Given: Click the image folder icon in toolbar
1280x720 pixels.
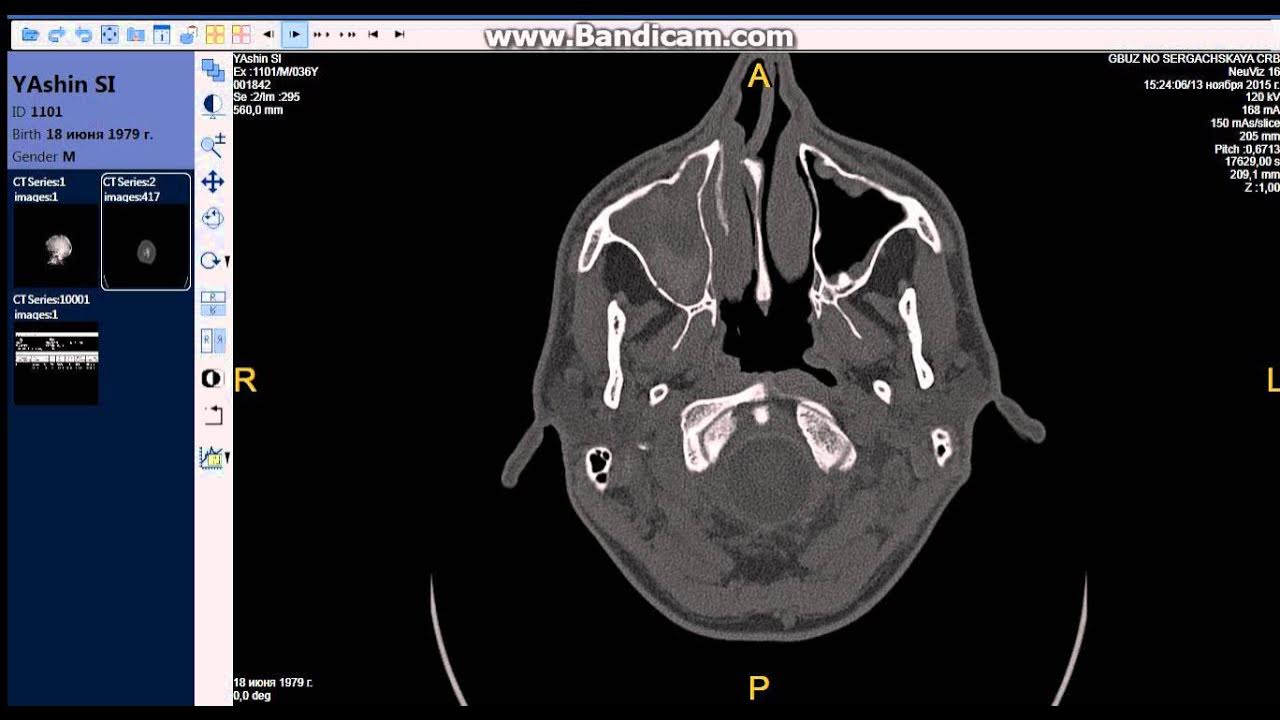Looking at the screenshot, I should pyautogui.click(x=135, y=35).
